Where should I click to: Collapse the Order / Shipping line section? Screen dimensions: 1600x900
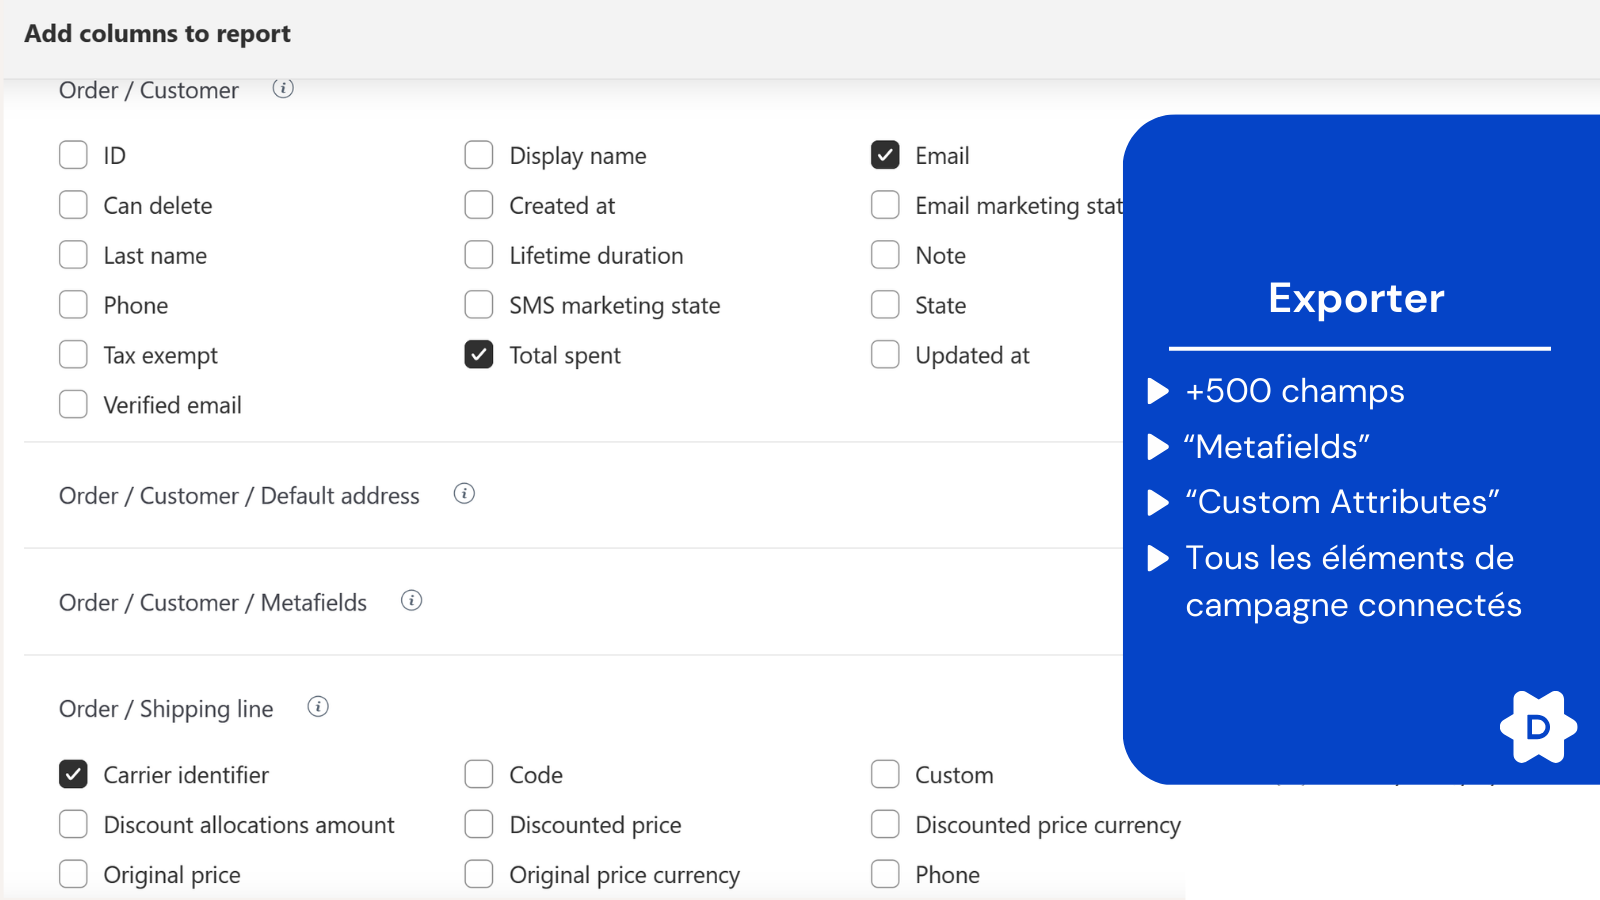166,709
